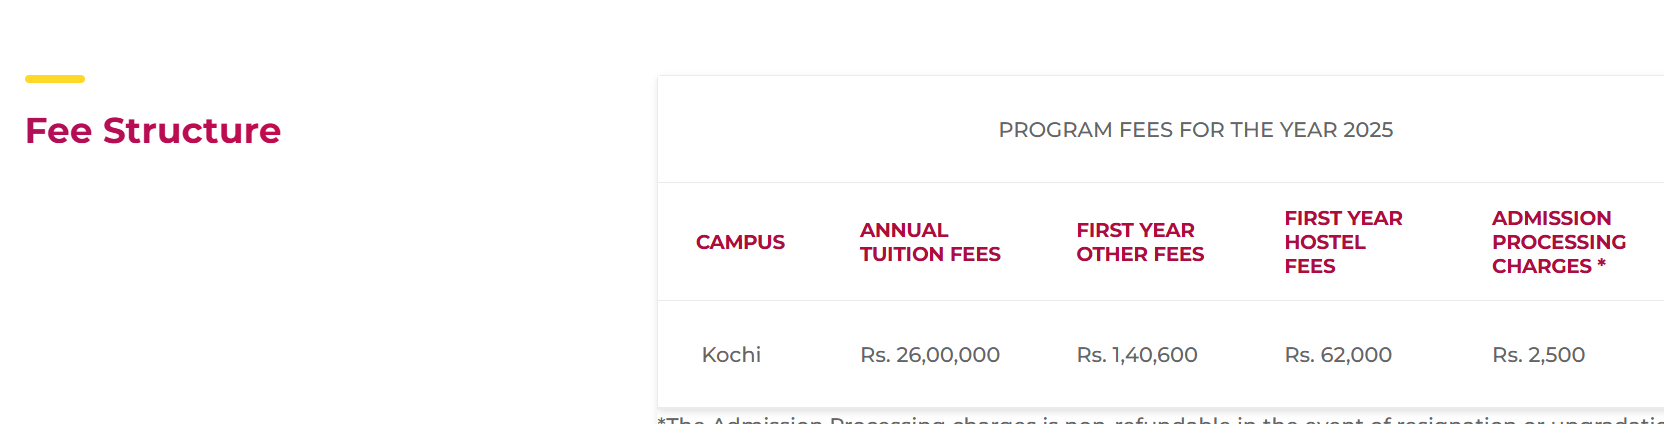1664x424 pixels.
Task: Click the Rs. 62,000 hostel fee value
Action: pos(1338,355)
